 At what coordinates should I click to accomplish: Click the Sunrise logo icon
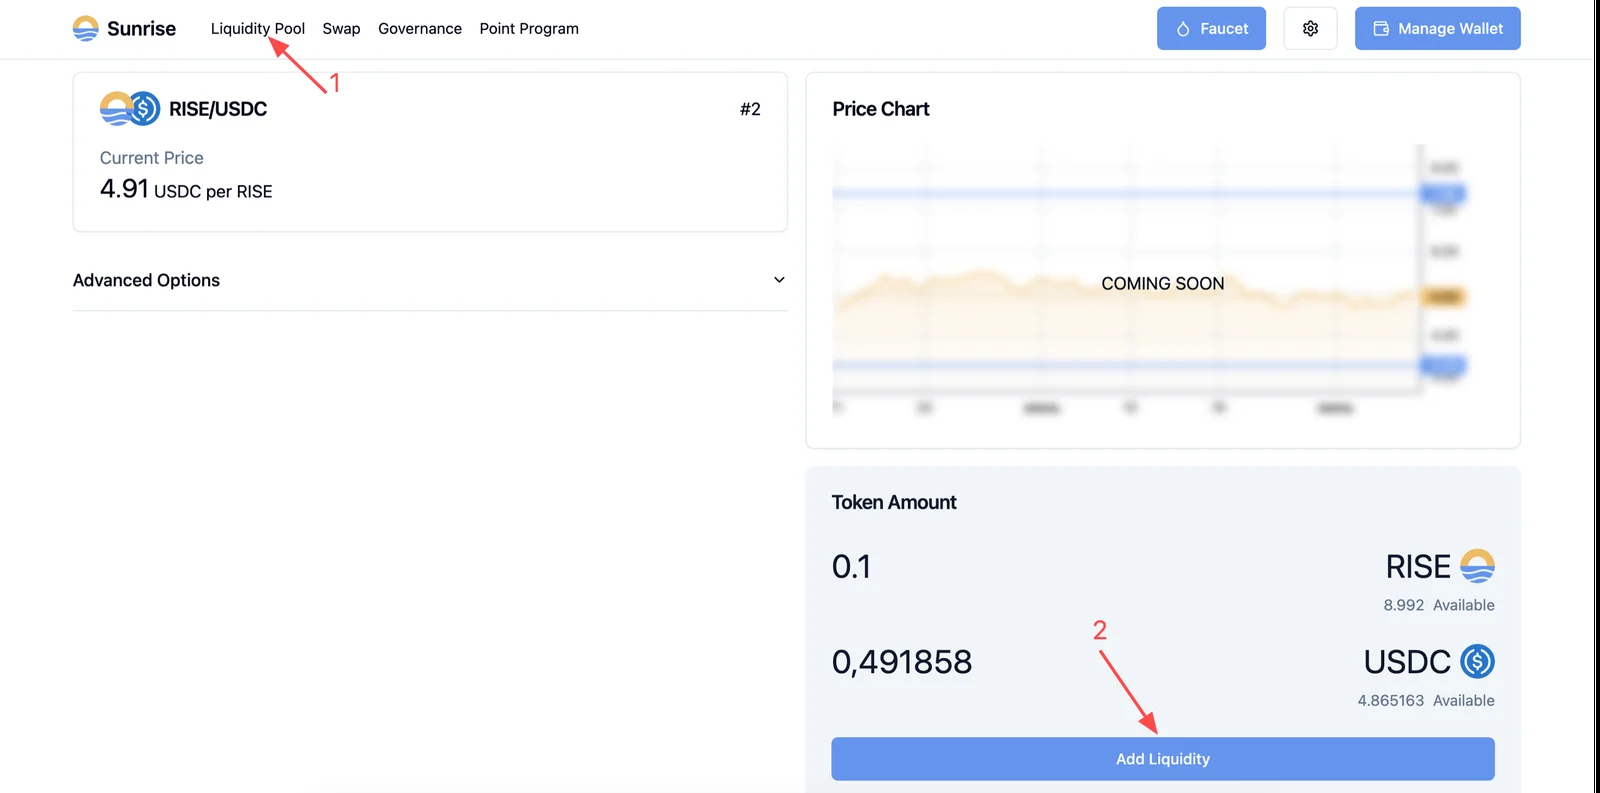pyautogui.click(x=86, y=28)
